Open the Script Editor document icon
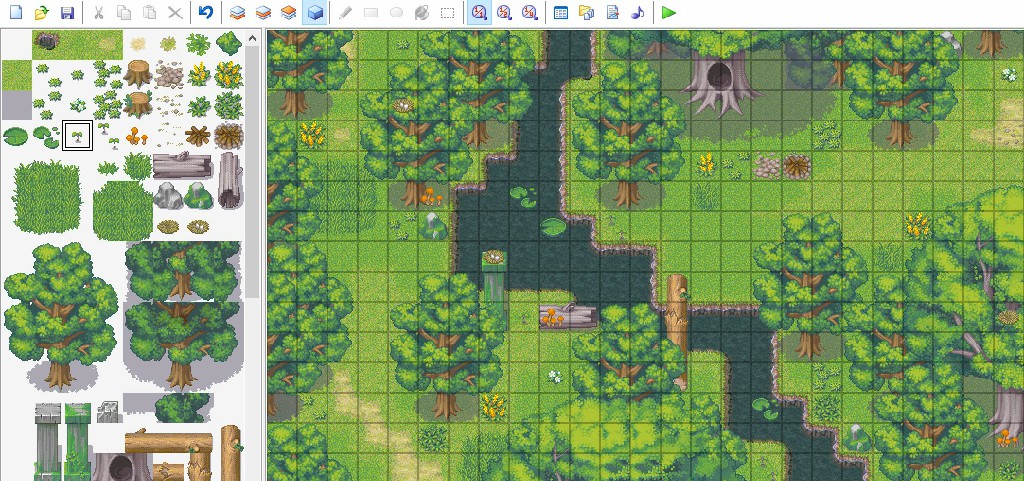The width and height of the screenshot is (1024, 481). point(613,12)
